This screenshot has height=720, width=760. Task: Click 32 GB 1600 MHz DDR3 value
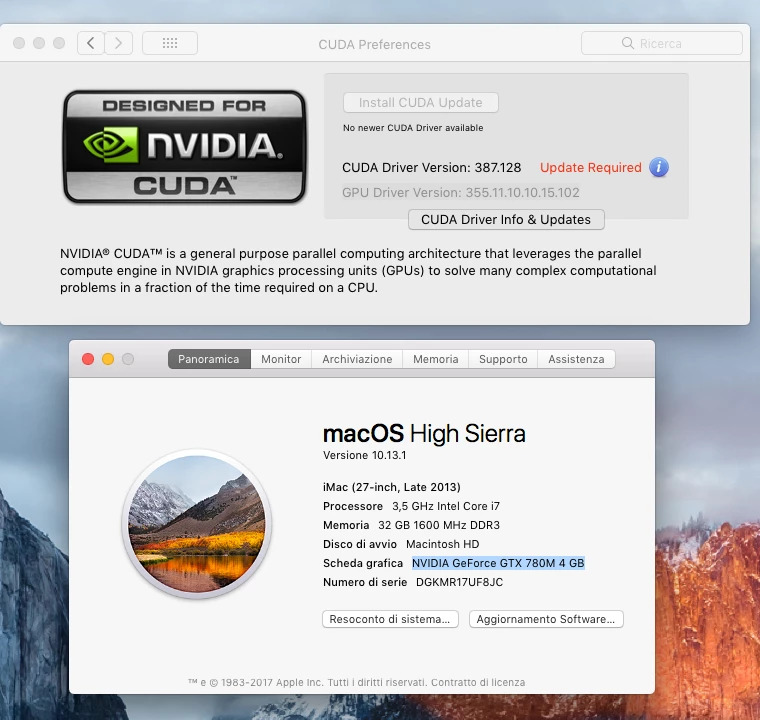tap(439, 525)
